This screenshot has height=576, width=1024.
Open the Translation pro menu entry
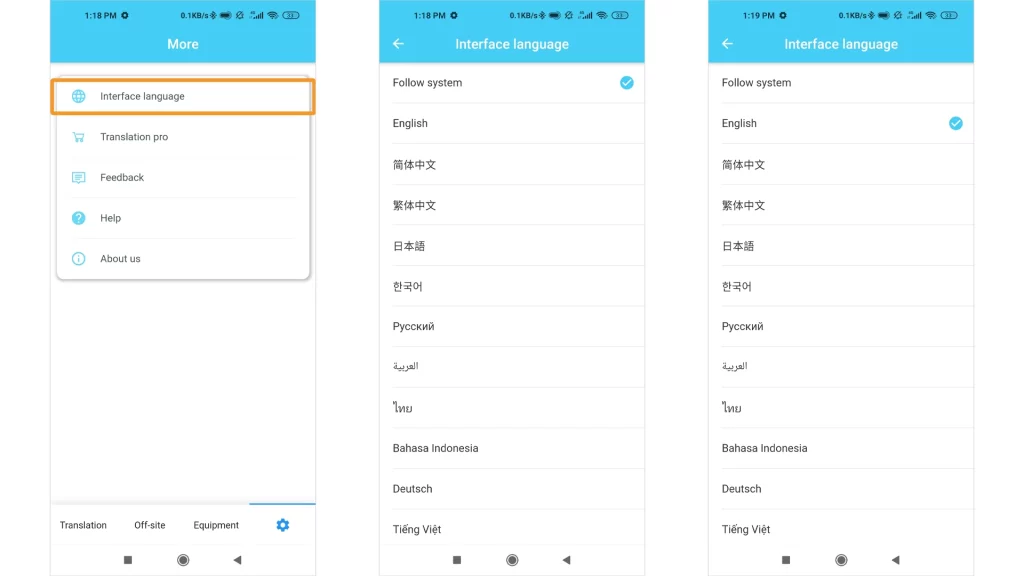tap(134, 137)
